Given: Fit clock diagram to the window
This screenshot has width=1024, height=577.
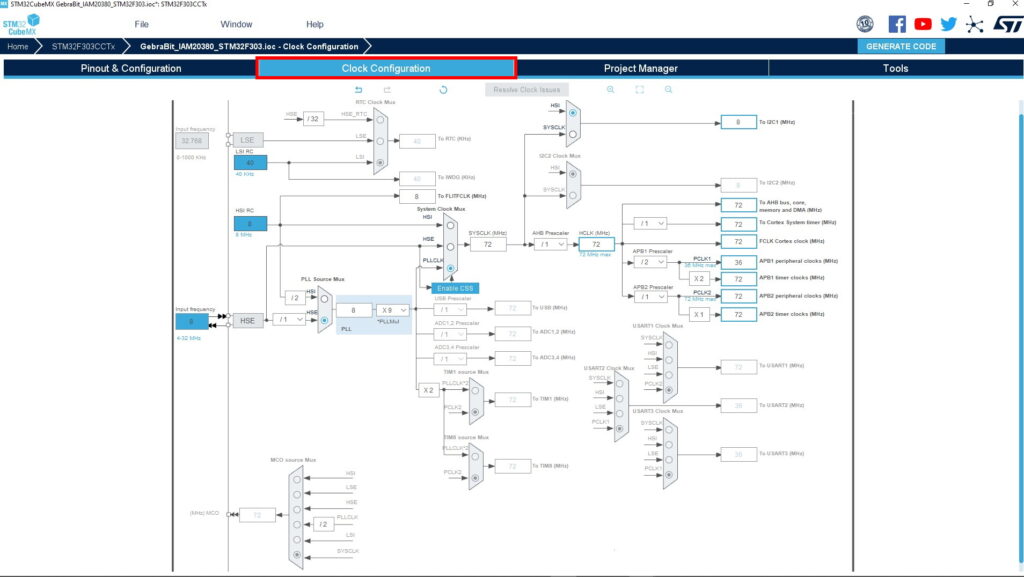Looking at the screenshot, I should click(639, 89).
